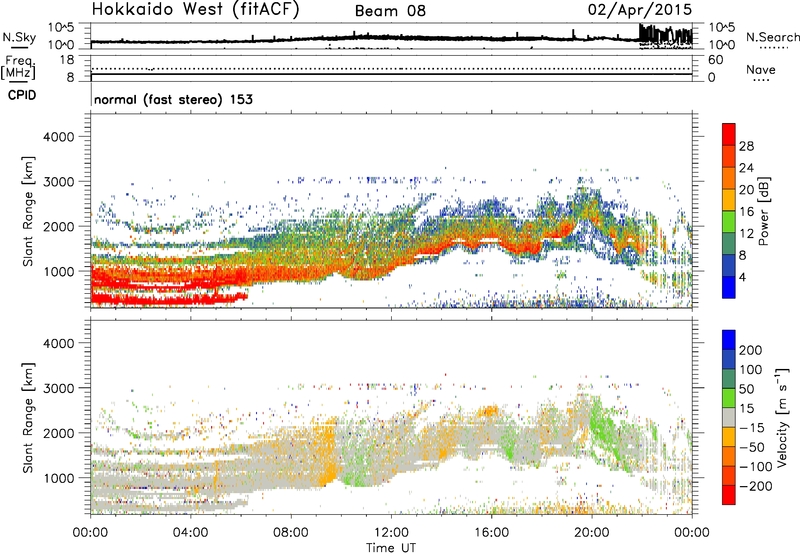This screenshot has width=800, height=554.
Task: Click the 'Hokkaido West (fitACF)' title
Action: 195,10
